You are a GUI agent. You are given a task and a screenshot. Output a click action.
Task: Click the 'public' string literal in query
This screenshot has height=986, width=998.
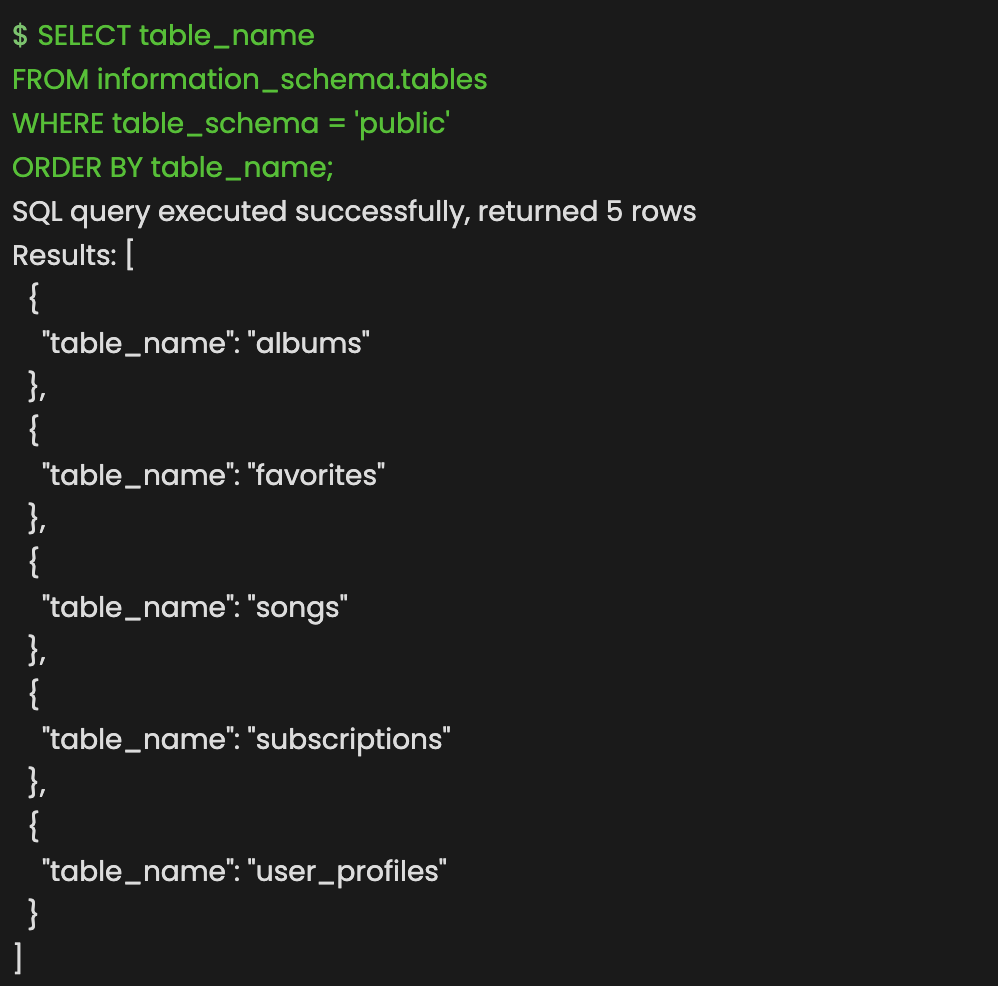402,124
